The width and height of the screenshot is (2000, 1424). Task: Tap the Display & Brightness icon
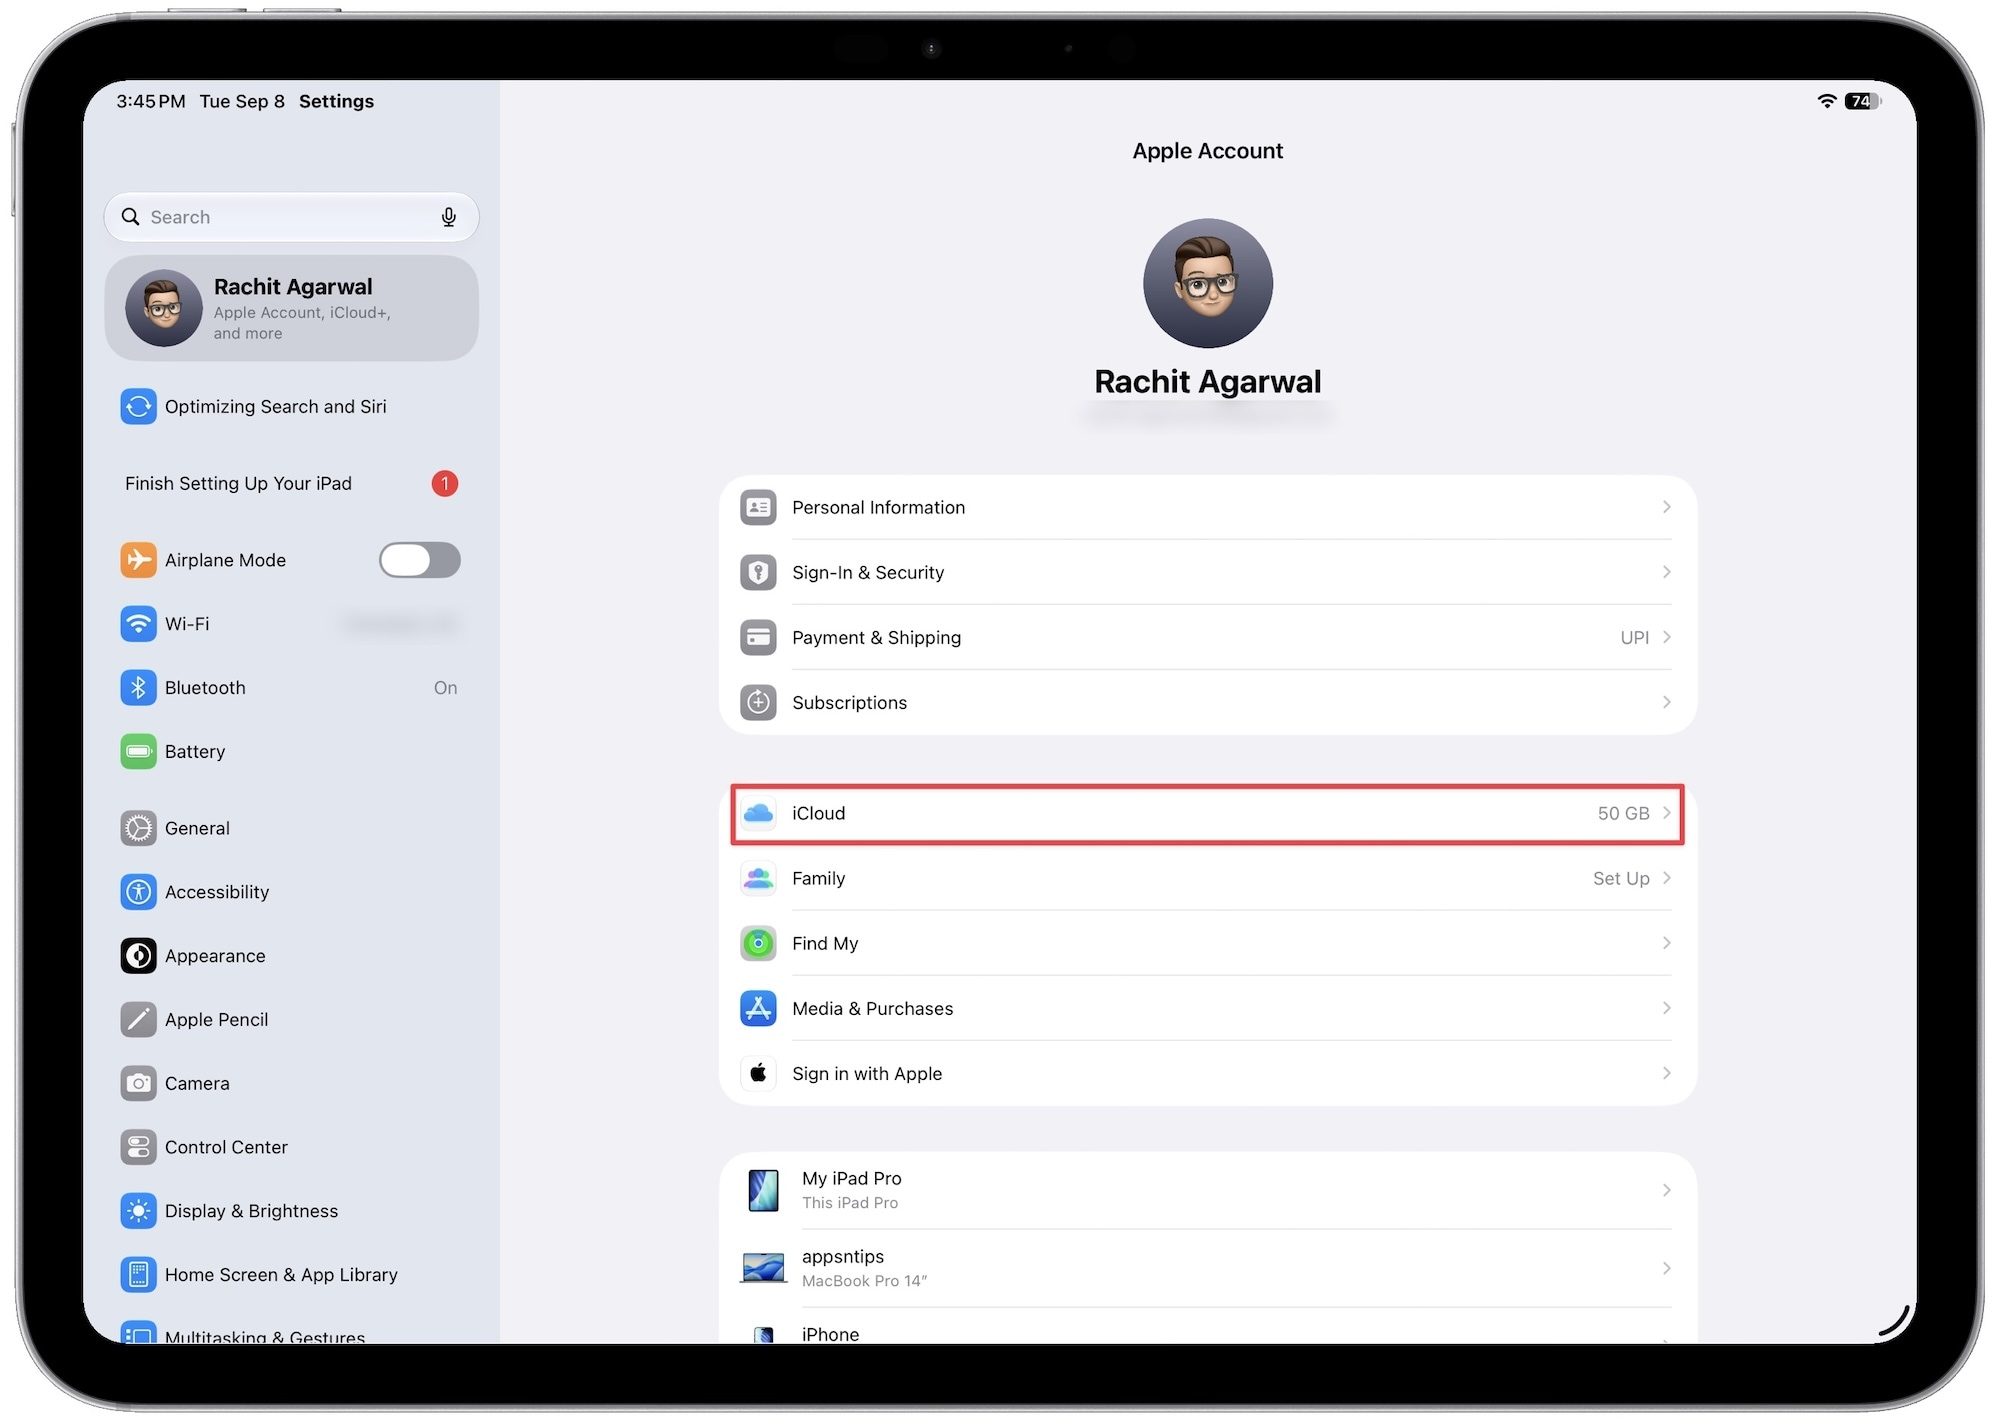(x=138, y=1211)
